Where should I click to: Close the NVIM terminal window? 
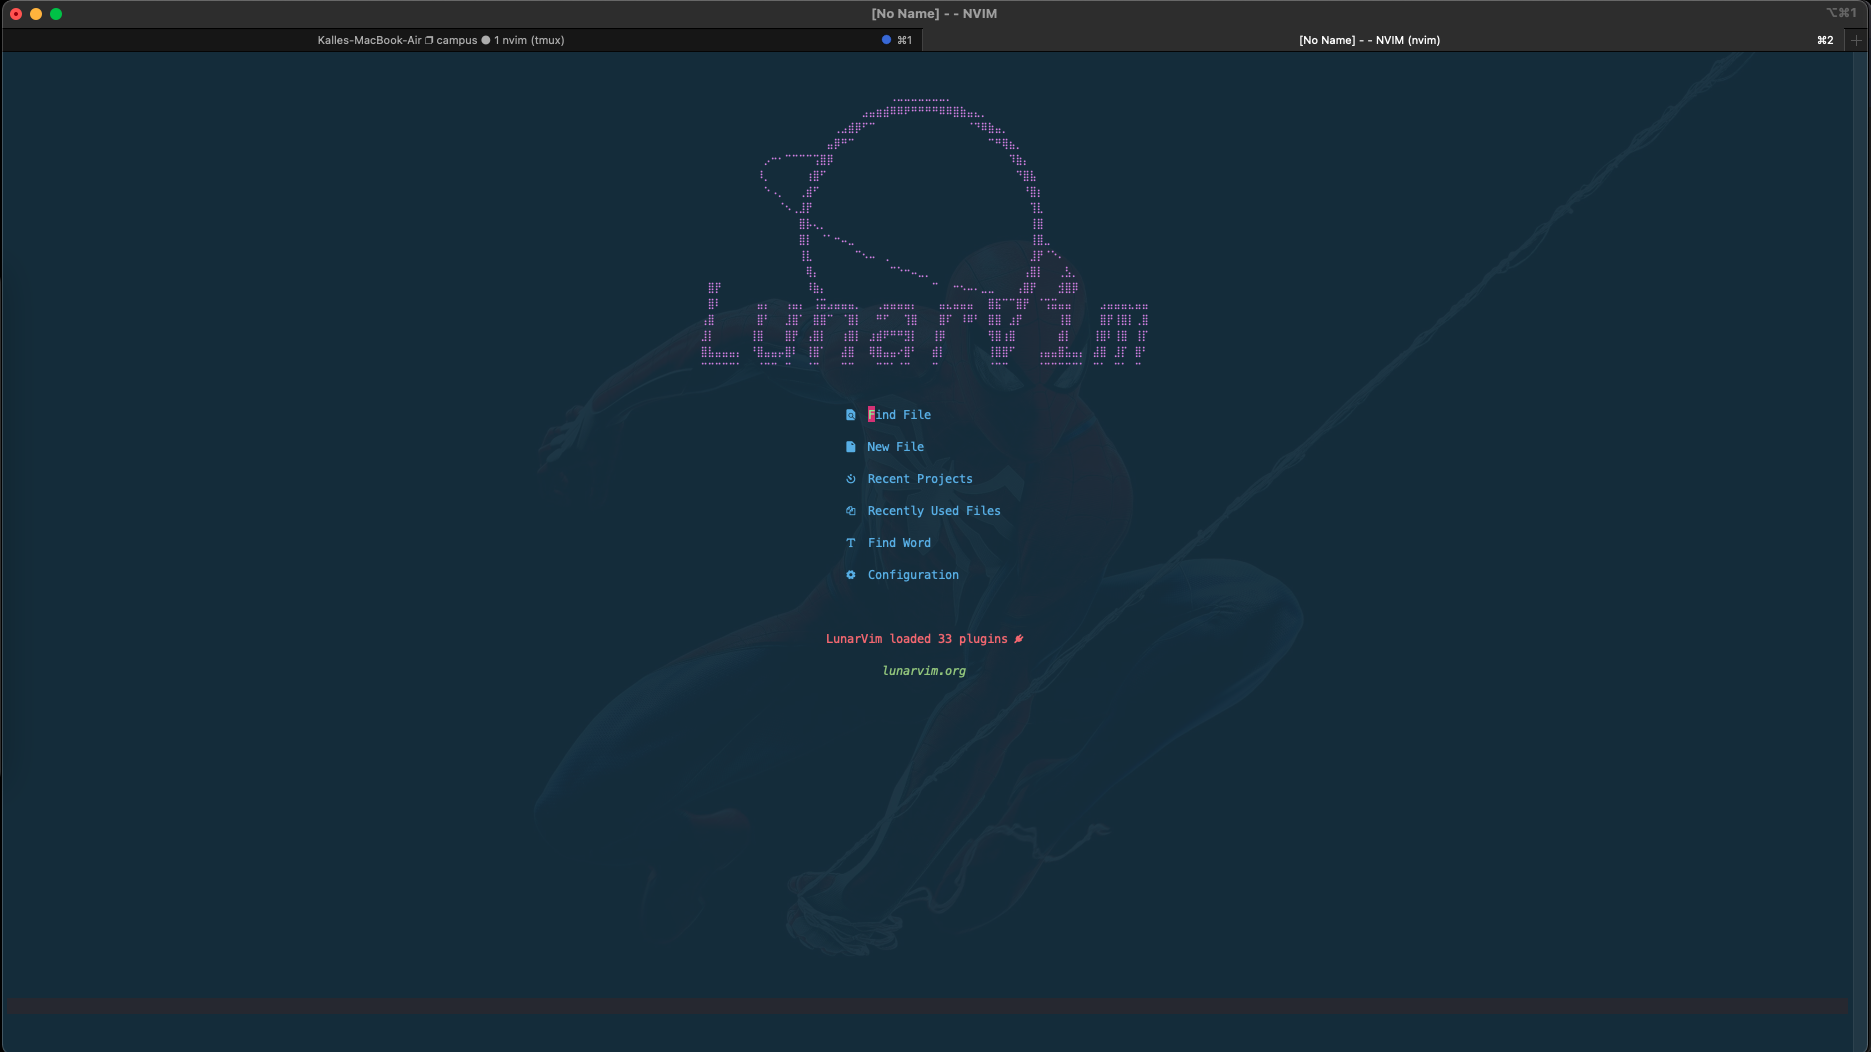pyautogui.click(x=16, y=14)
